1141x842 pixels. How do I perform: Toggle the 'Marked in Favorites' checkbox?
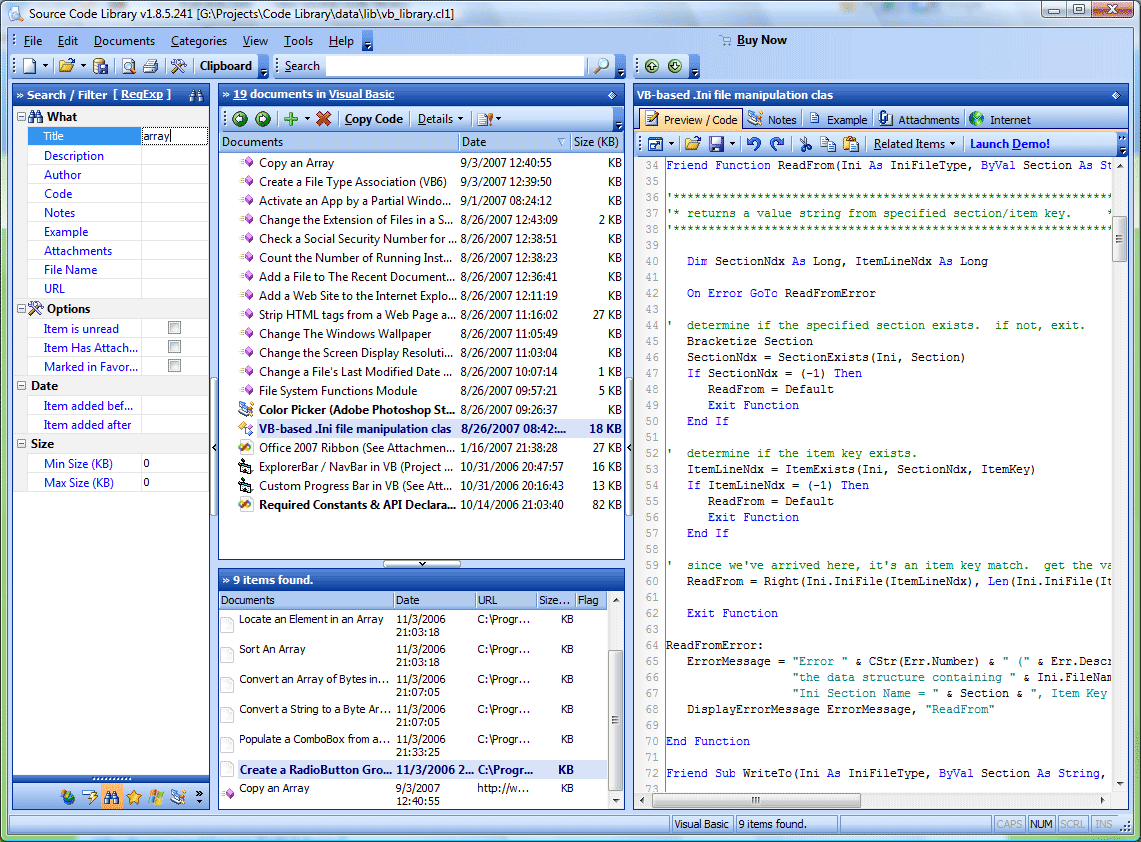(x=174, y=366)
